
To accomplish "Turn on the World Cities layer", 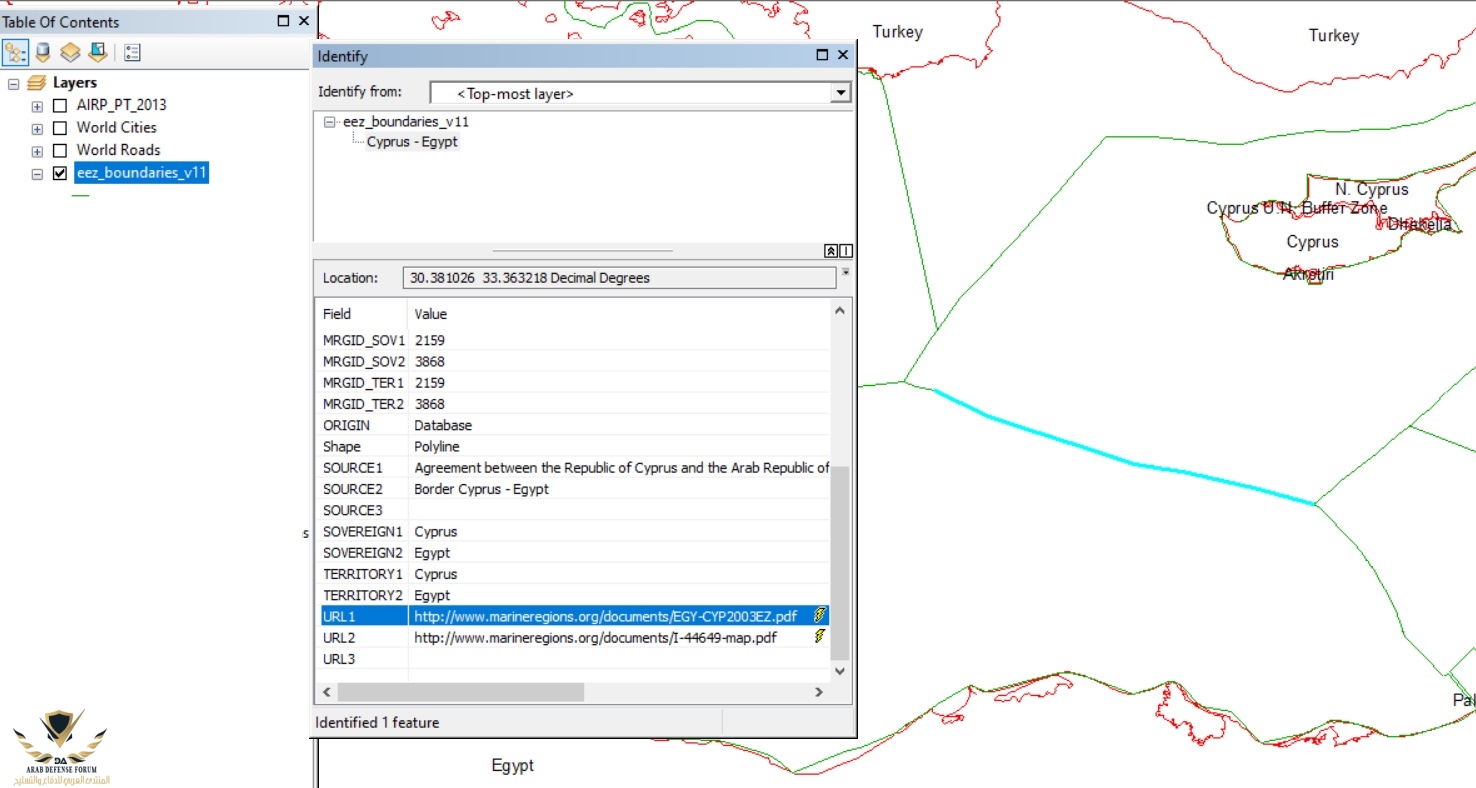I will (60, 128).
